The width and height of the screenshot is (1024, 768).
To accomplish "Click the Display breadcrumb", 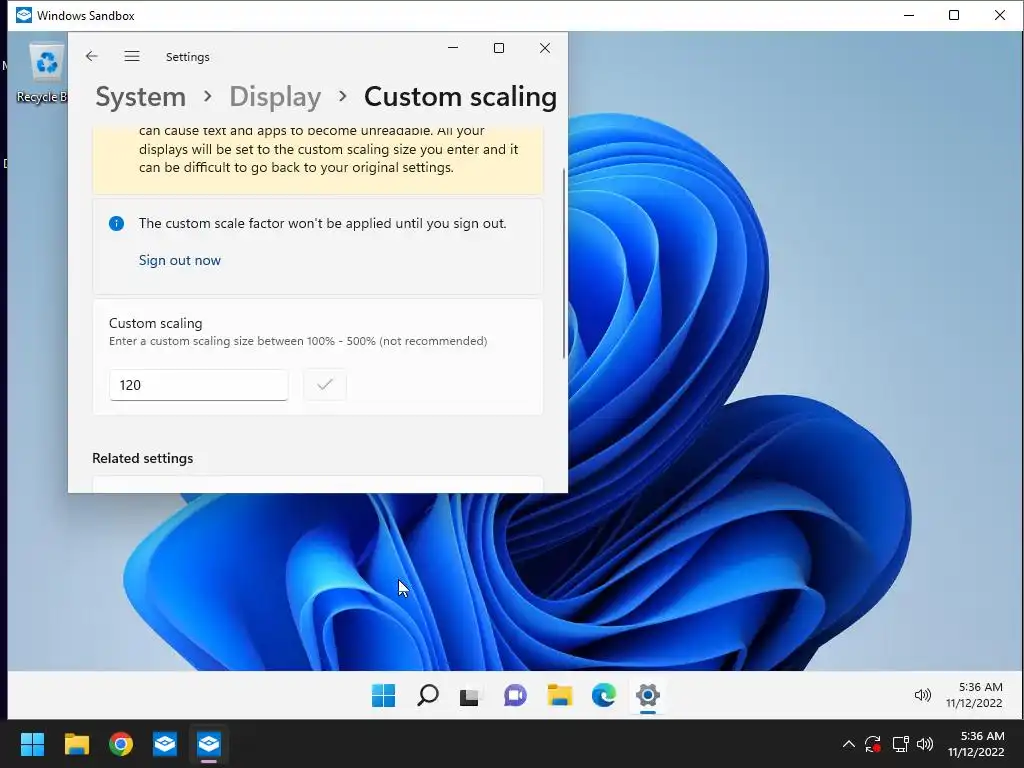I will tap(275, 97).
